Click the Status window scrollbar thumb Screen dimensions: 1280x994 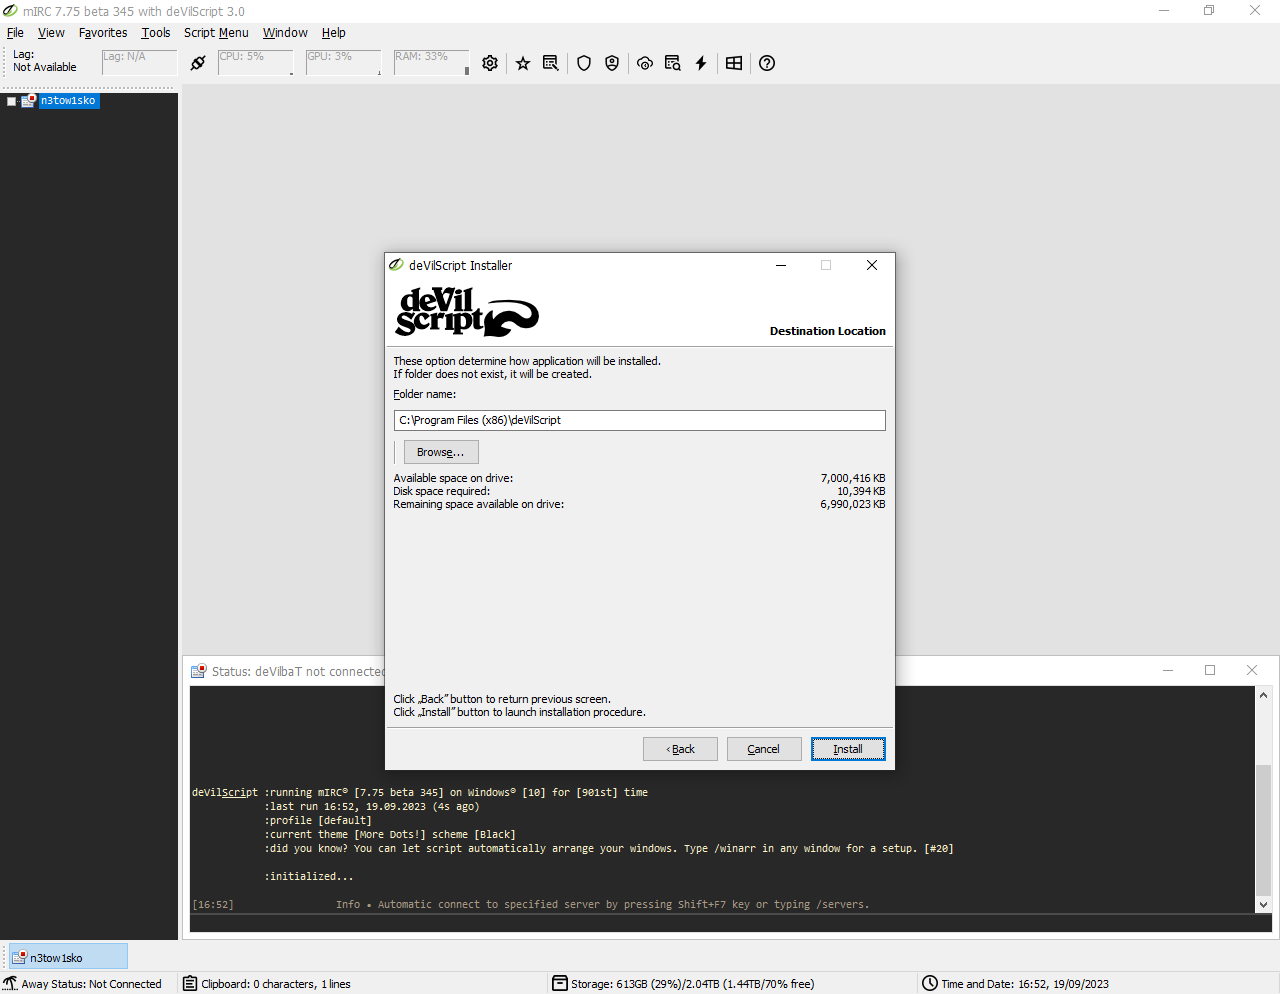[x=1263, y=830]
